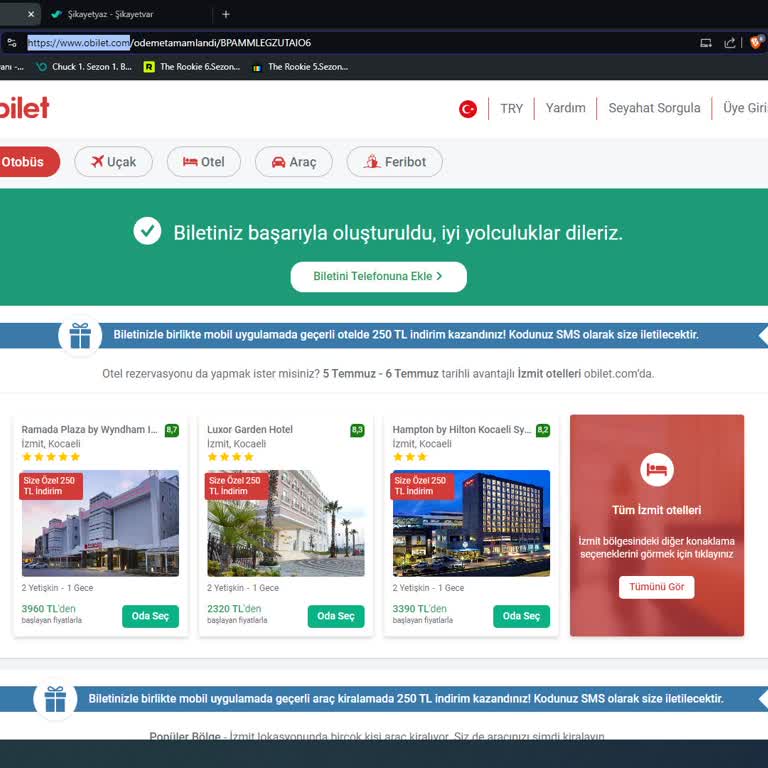This screenshot has width=768, height=768.
Task: Open Ramada Plaza by Wyndham hotel title
Action: (x=89, y=430)
